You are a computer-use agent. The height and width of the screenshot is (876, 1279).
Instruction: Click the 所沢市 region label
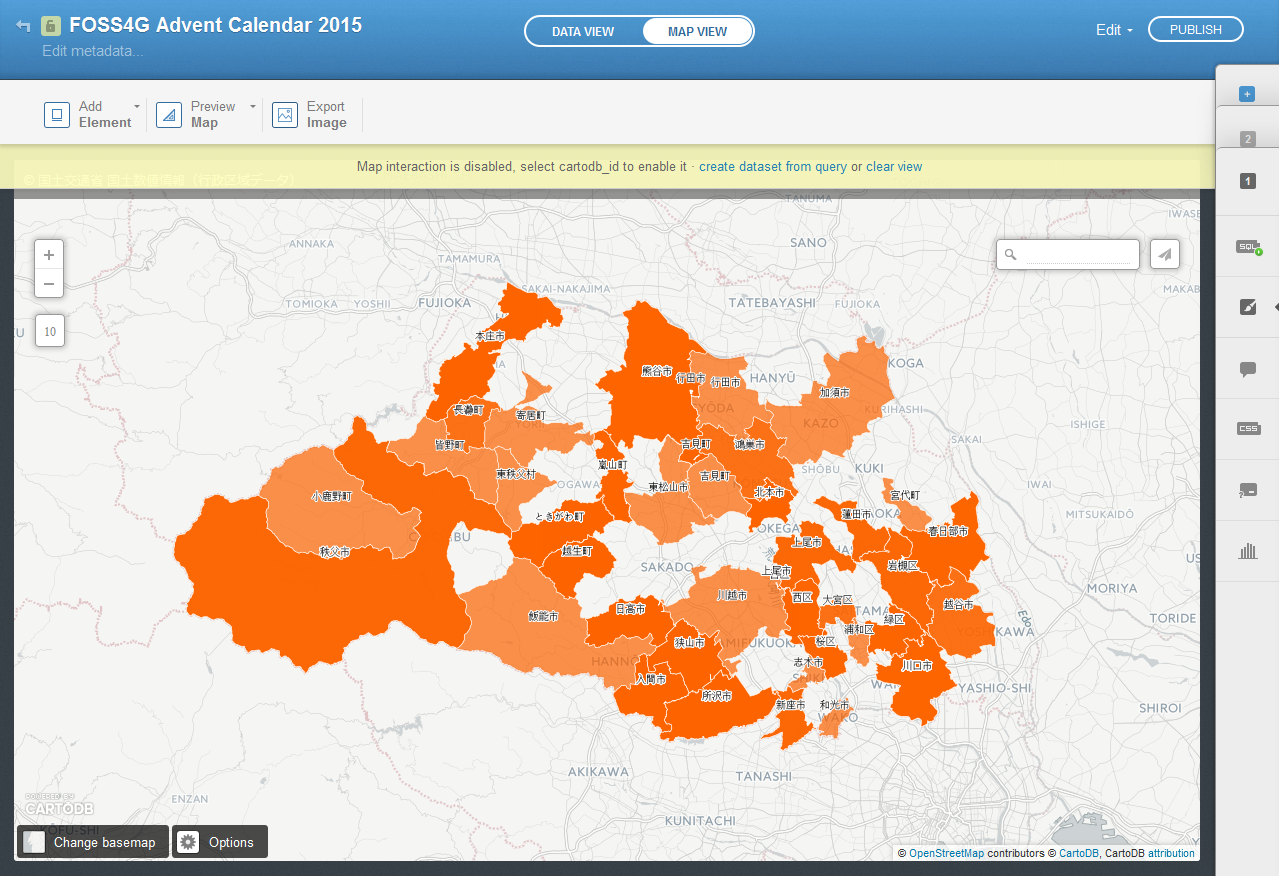tap(717, 694)
